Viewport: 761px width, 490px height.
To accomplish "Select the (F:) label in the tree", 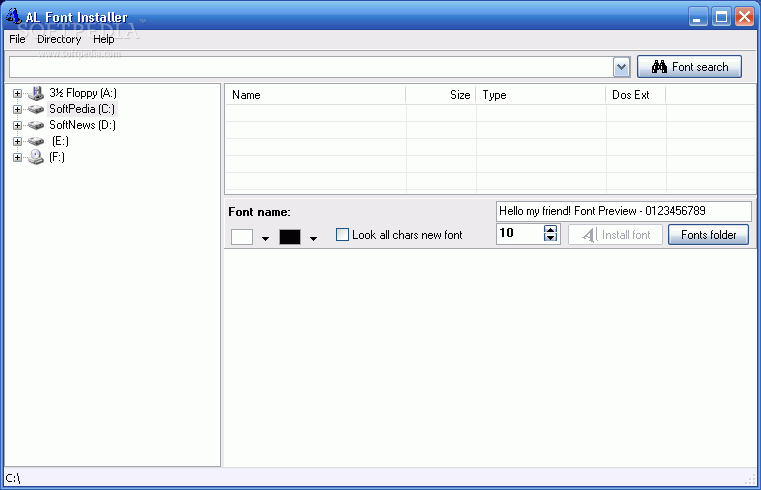I will pos(57,157).
